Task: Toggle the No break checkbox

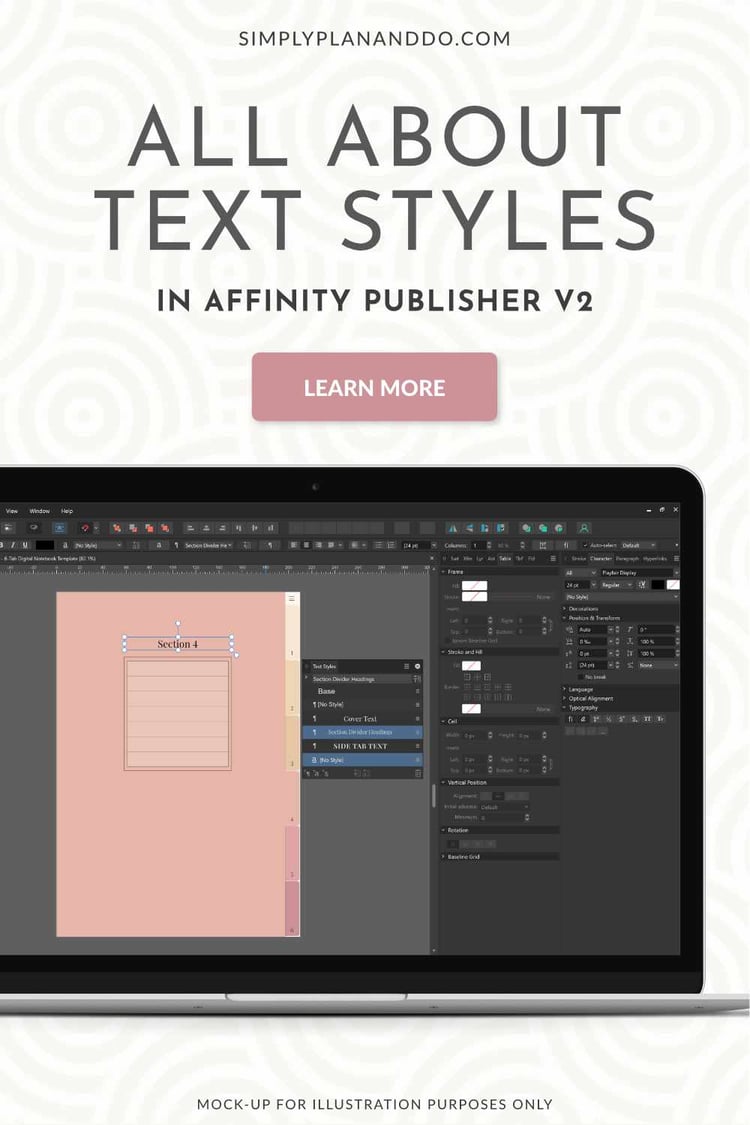Action: coord(581,677)
